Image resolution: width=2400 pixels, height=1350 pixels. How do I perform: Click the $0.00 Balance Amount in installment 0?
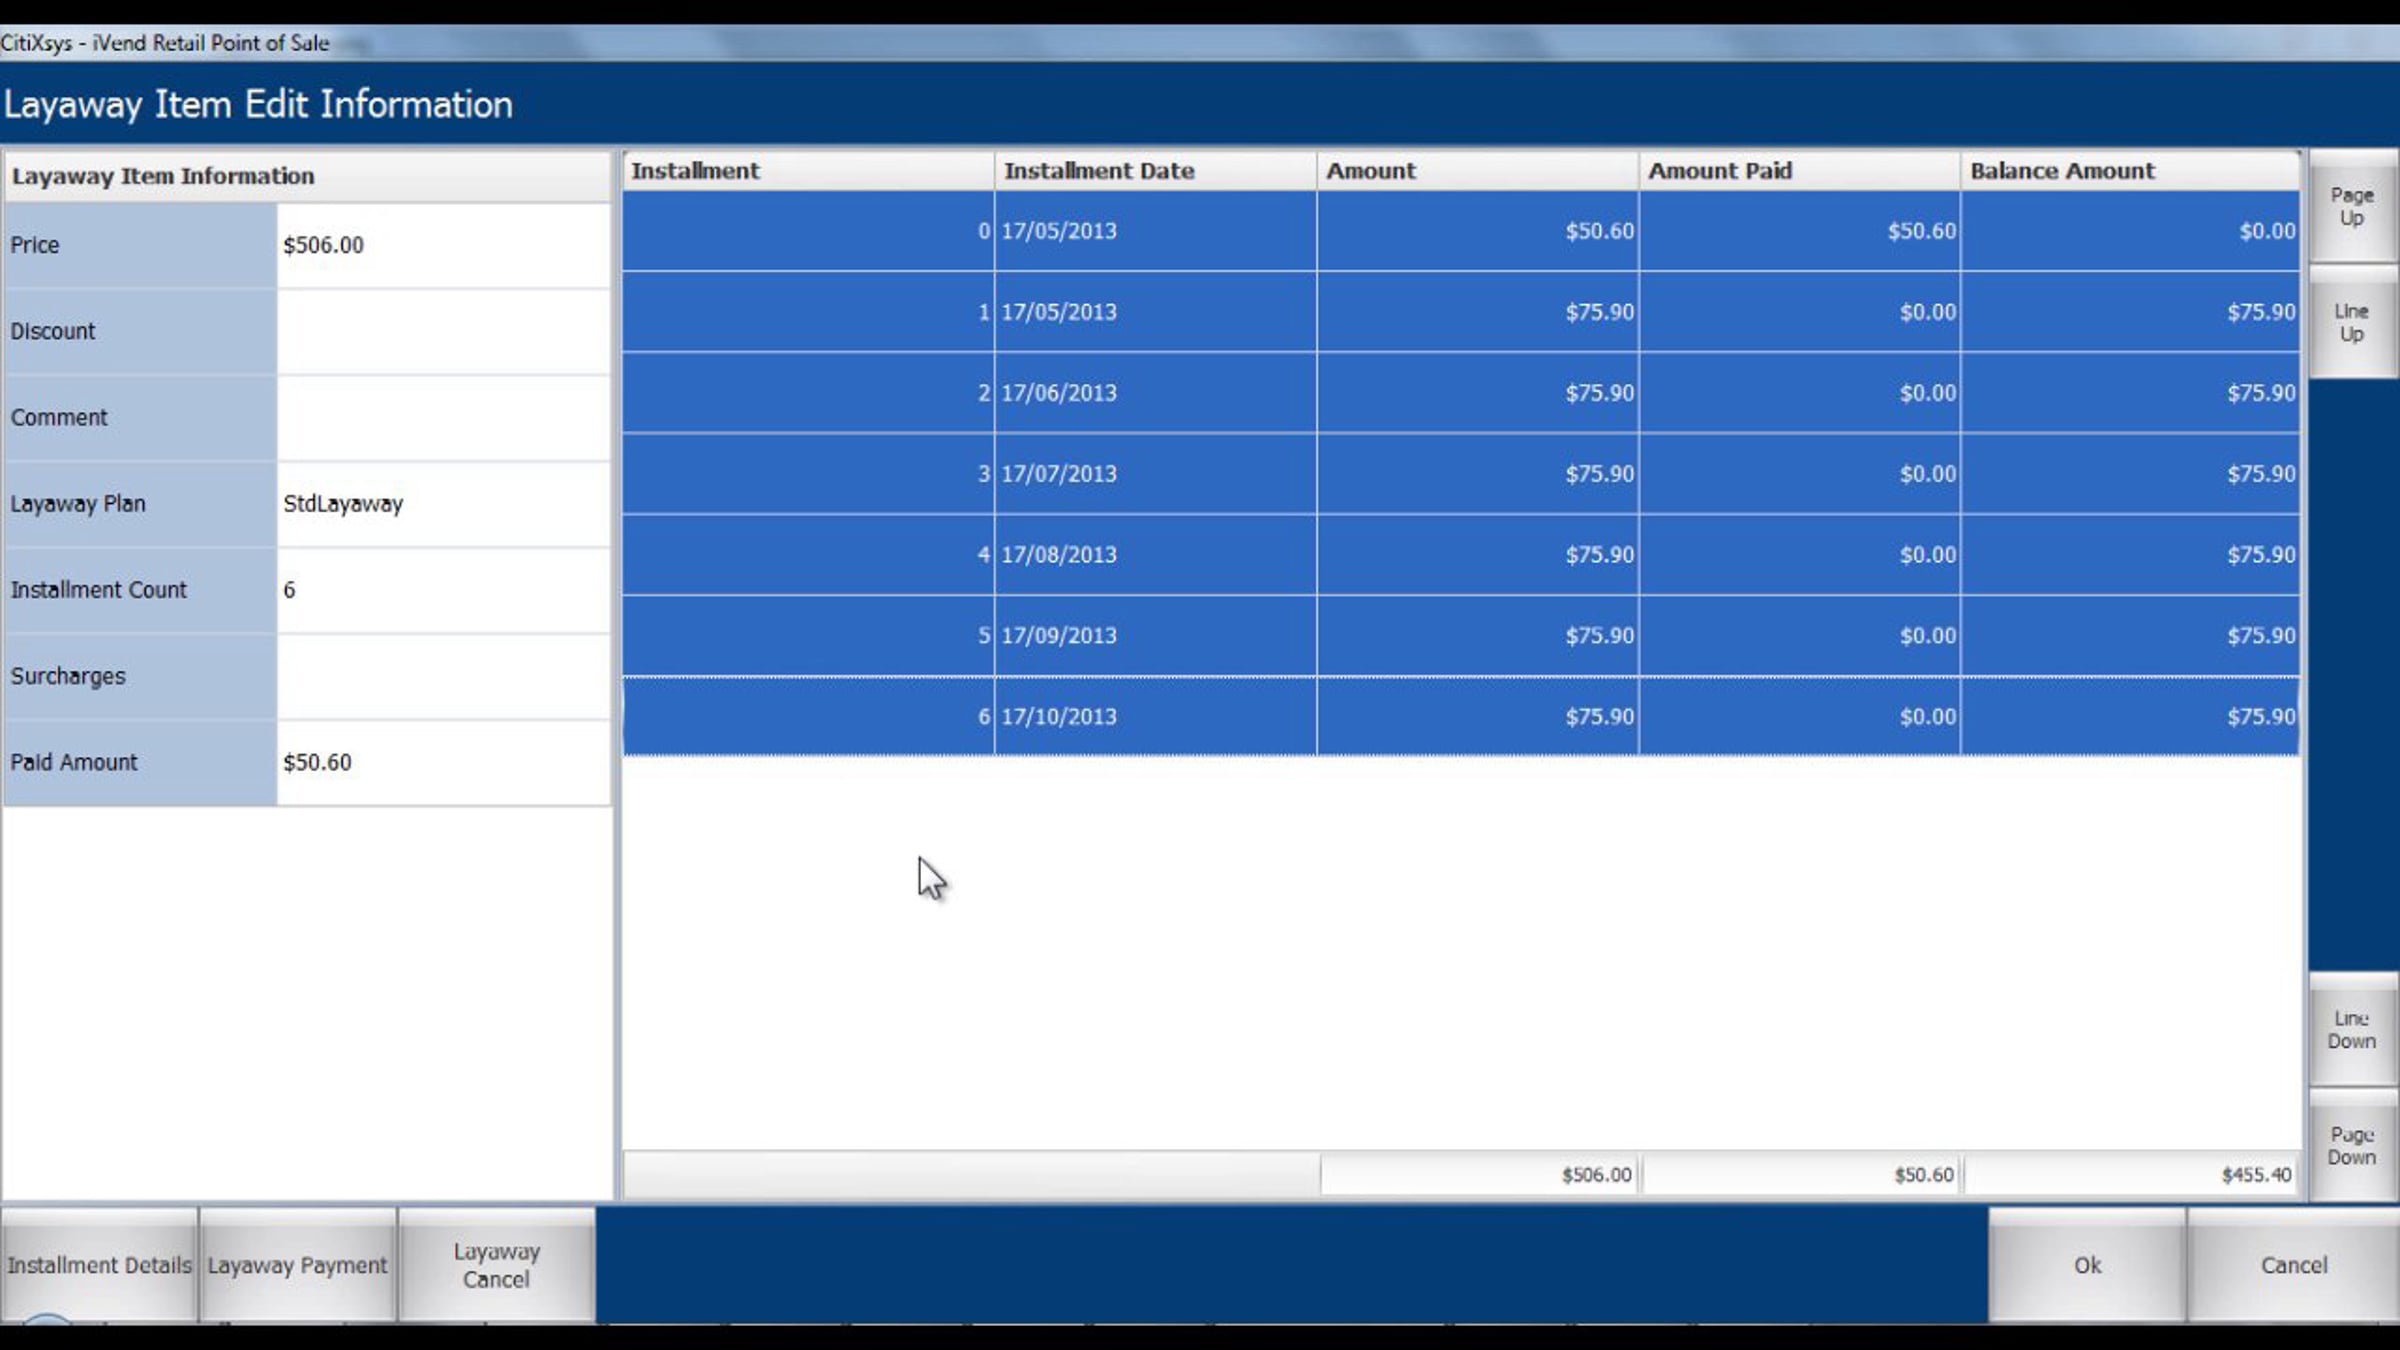[x=2130, y=231]
